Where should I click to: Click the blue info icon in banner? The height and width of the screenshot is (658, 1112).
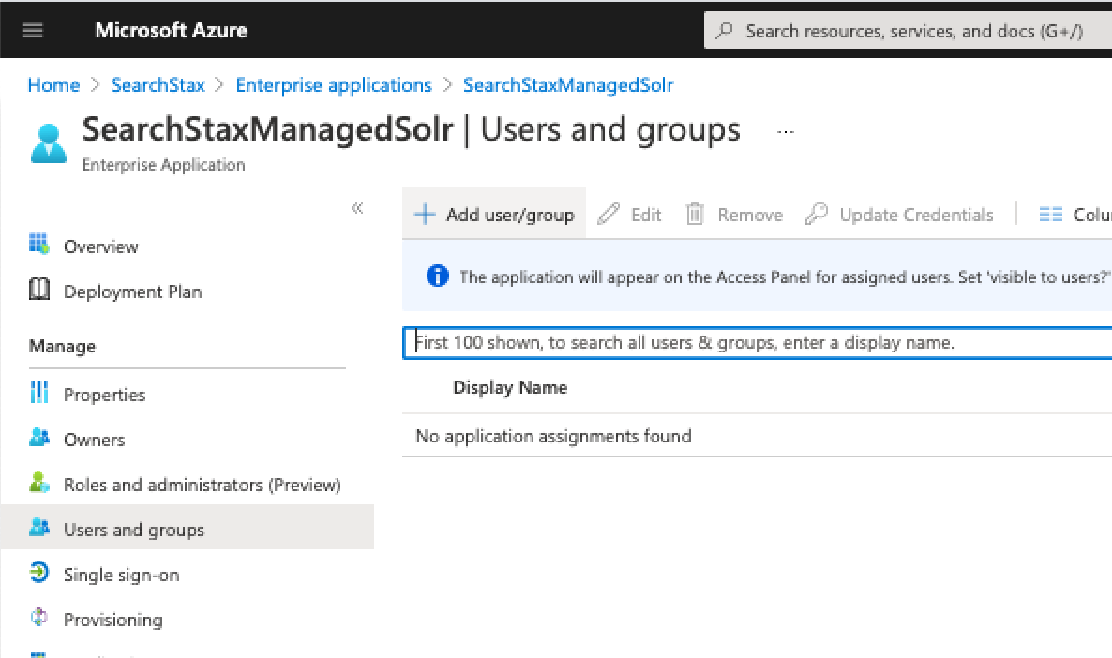coord(438,276)
